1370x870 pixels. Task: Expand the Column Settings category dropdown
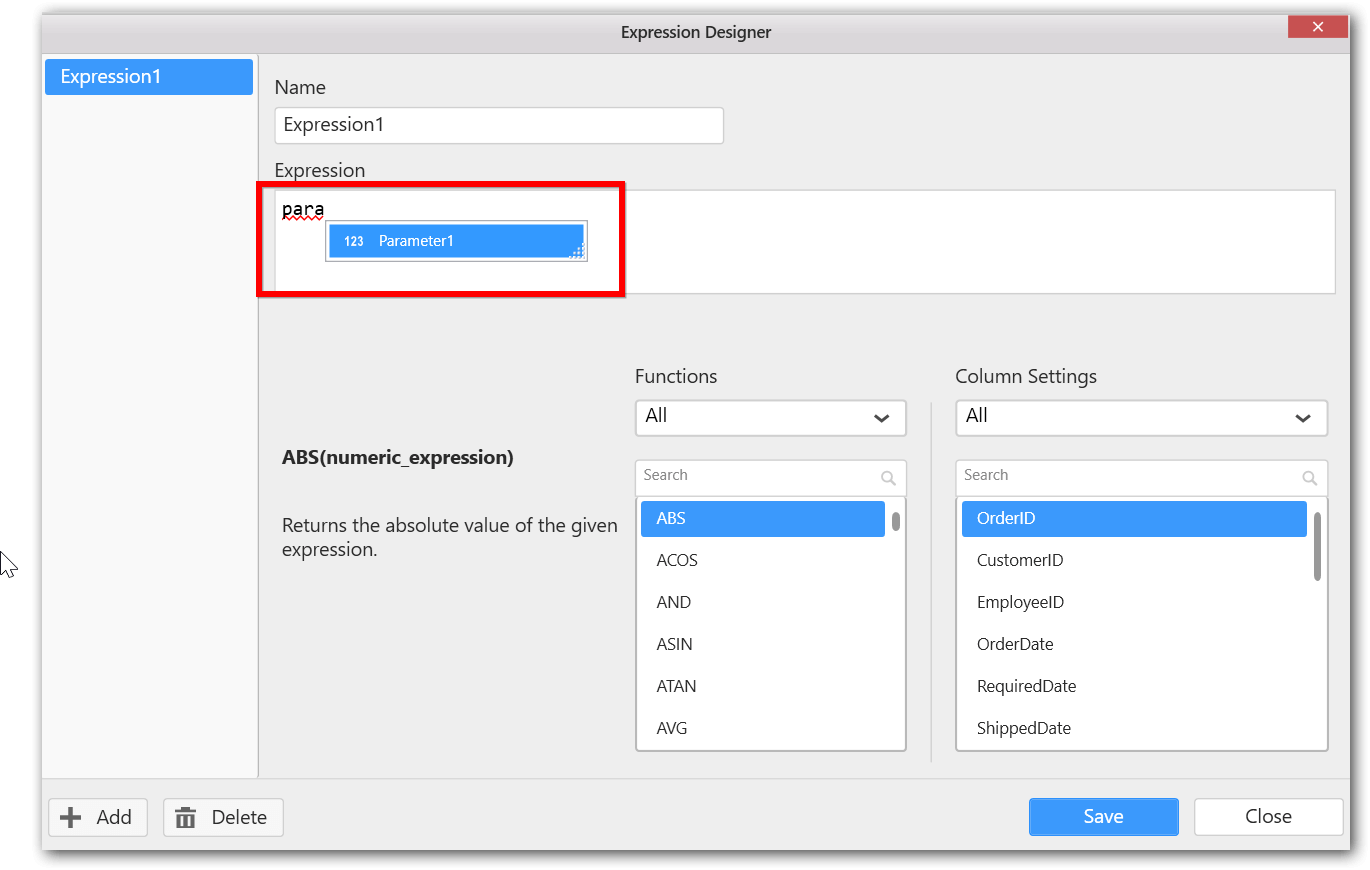click(x=1302, y=418)
